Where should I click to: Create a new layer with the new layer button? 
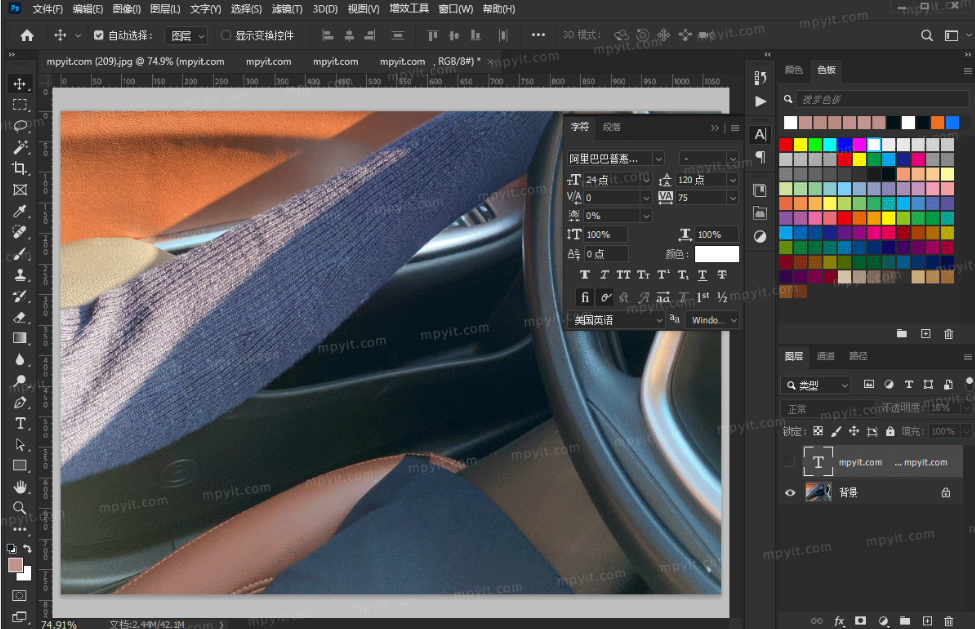[927, 620]
